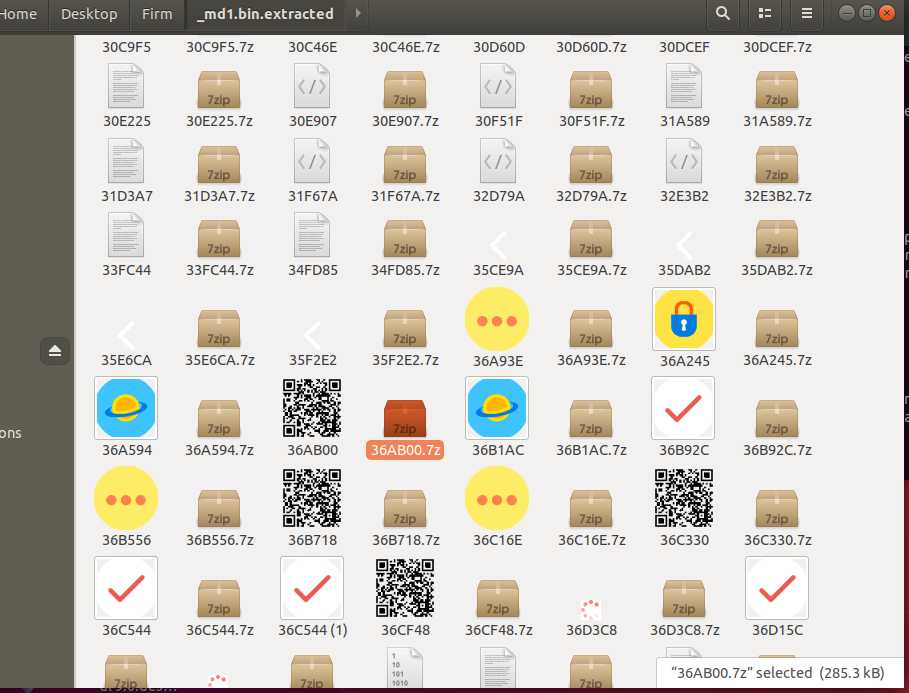Select the 36C544 checkmark image

(126, 588)
